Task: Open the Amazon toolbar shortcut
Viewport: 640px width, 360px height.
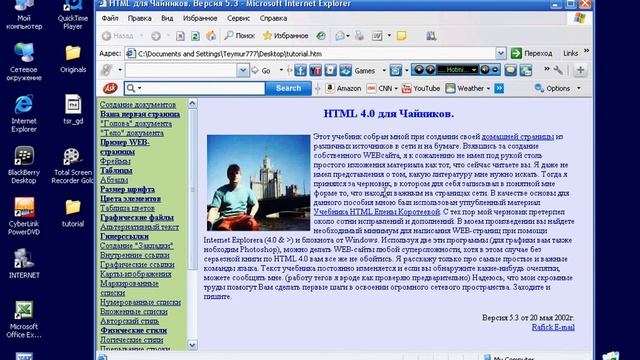Action: coord(343,88)
